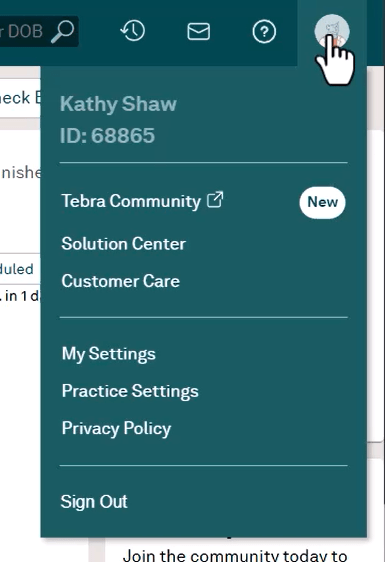Open Tebra Community

pos(131,201)
